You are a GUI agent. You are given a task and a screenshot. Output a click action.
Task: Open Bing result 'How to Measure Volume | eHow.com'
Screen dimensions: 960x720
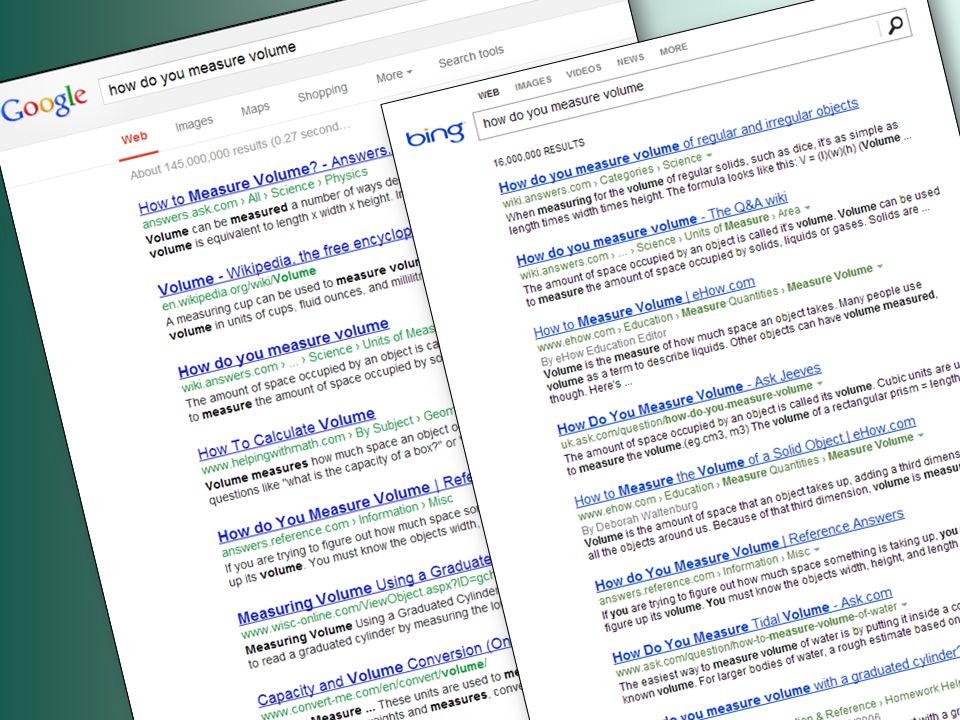644,307
